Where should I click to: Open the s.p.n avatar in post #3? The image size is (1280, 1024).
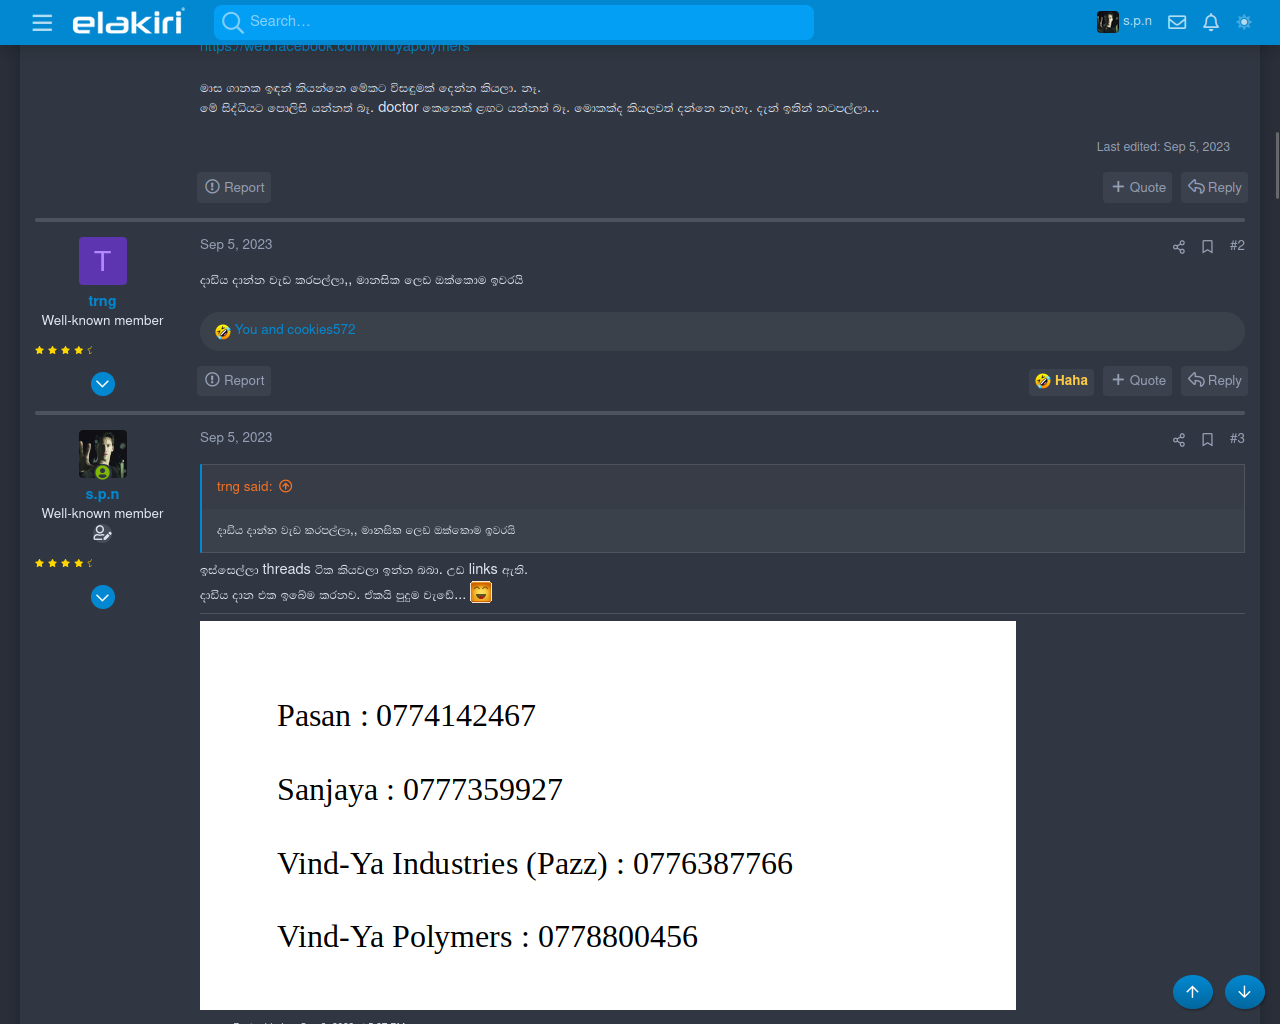click(x=103, y=454)
